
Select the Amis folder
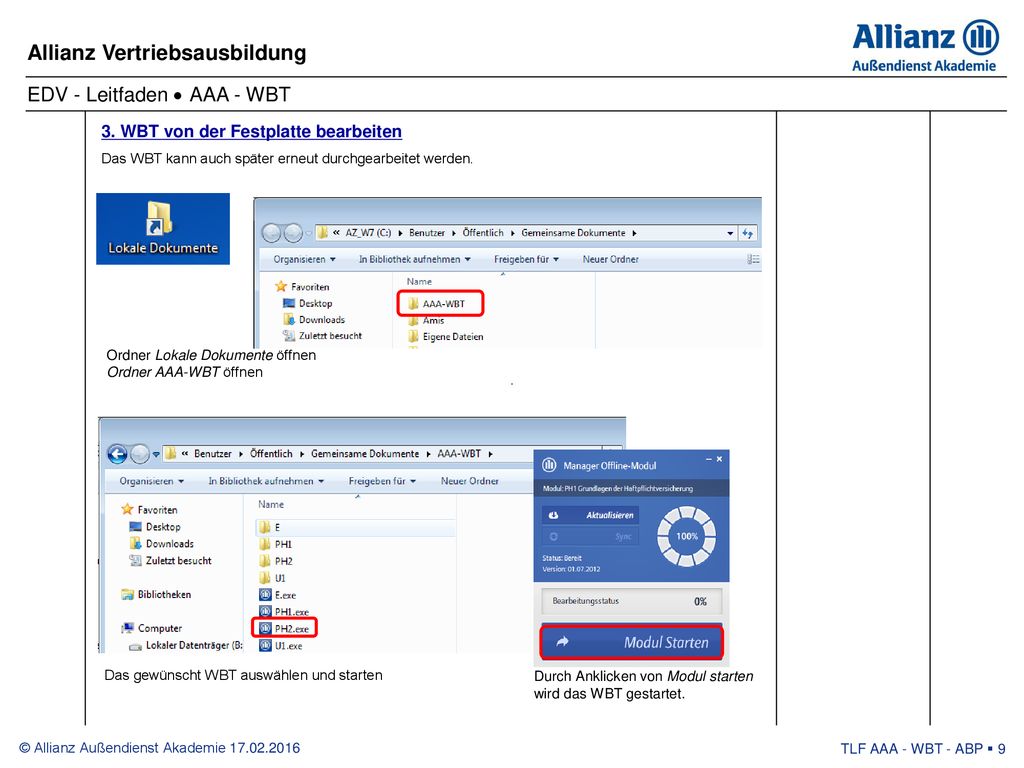[x=426, y=320]
